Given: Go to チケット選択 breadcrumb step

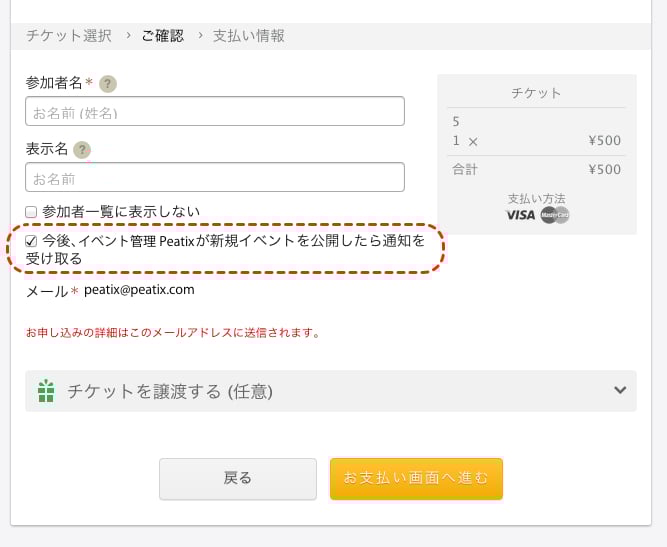Looking at the screenshot, I should point(69,36).
